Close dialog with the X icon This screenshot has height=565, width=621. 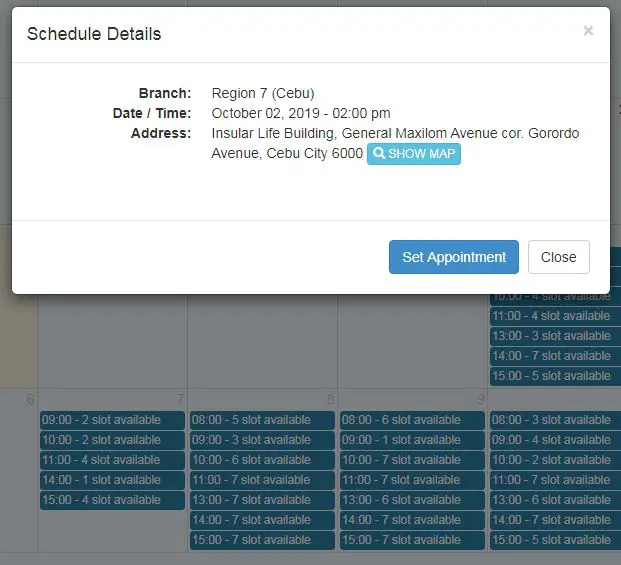pyautogui.click(x=588, y=30)
